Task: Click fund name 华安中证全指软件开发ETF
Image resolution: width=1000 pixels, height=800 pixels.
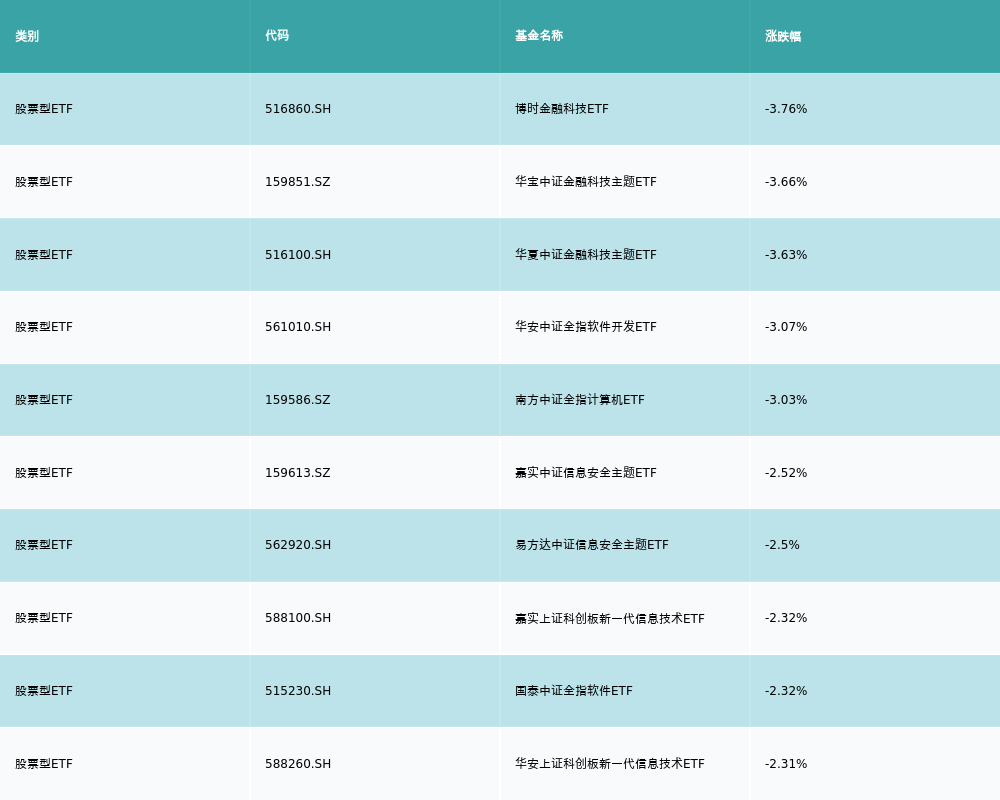Action: pos(585,327)
